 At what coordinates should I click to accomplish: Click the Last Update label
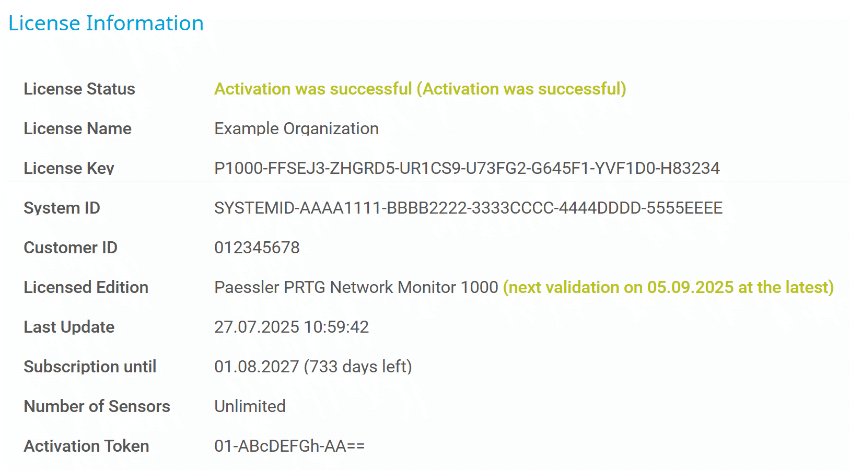(x=69, y=327)
